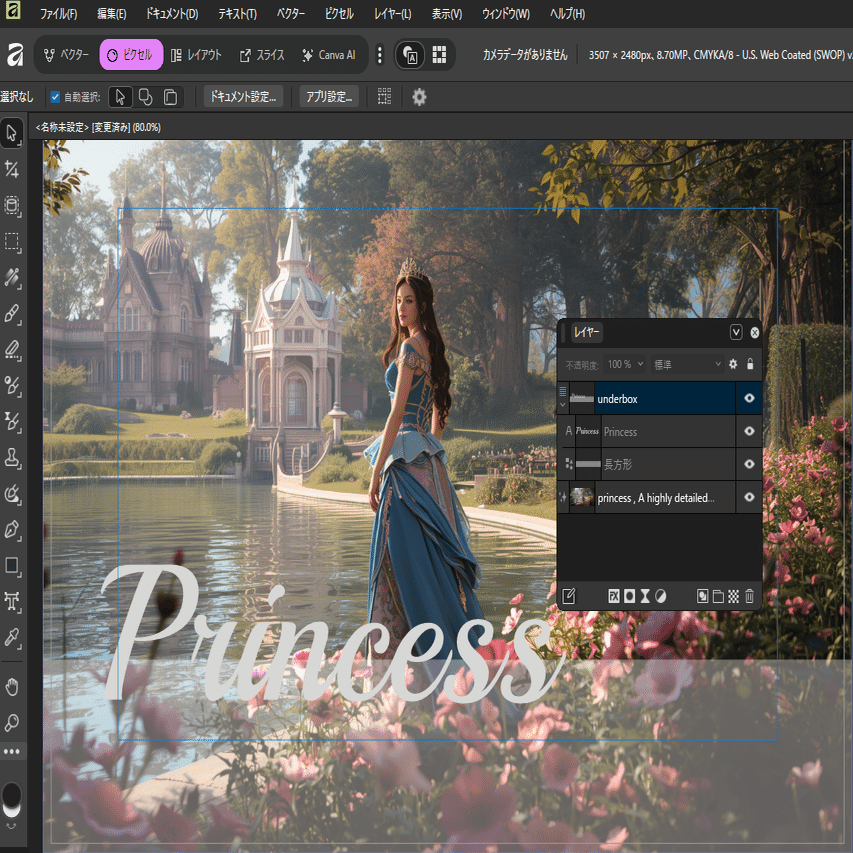Image resolution: width=853 pixels, height=853 pixels.
Task: Open the opacity 100 % dropdown
Action: point(625,364)
